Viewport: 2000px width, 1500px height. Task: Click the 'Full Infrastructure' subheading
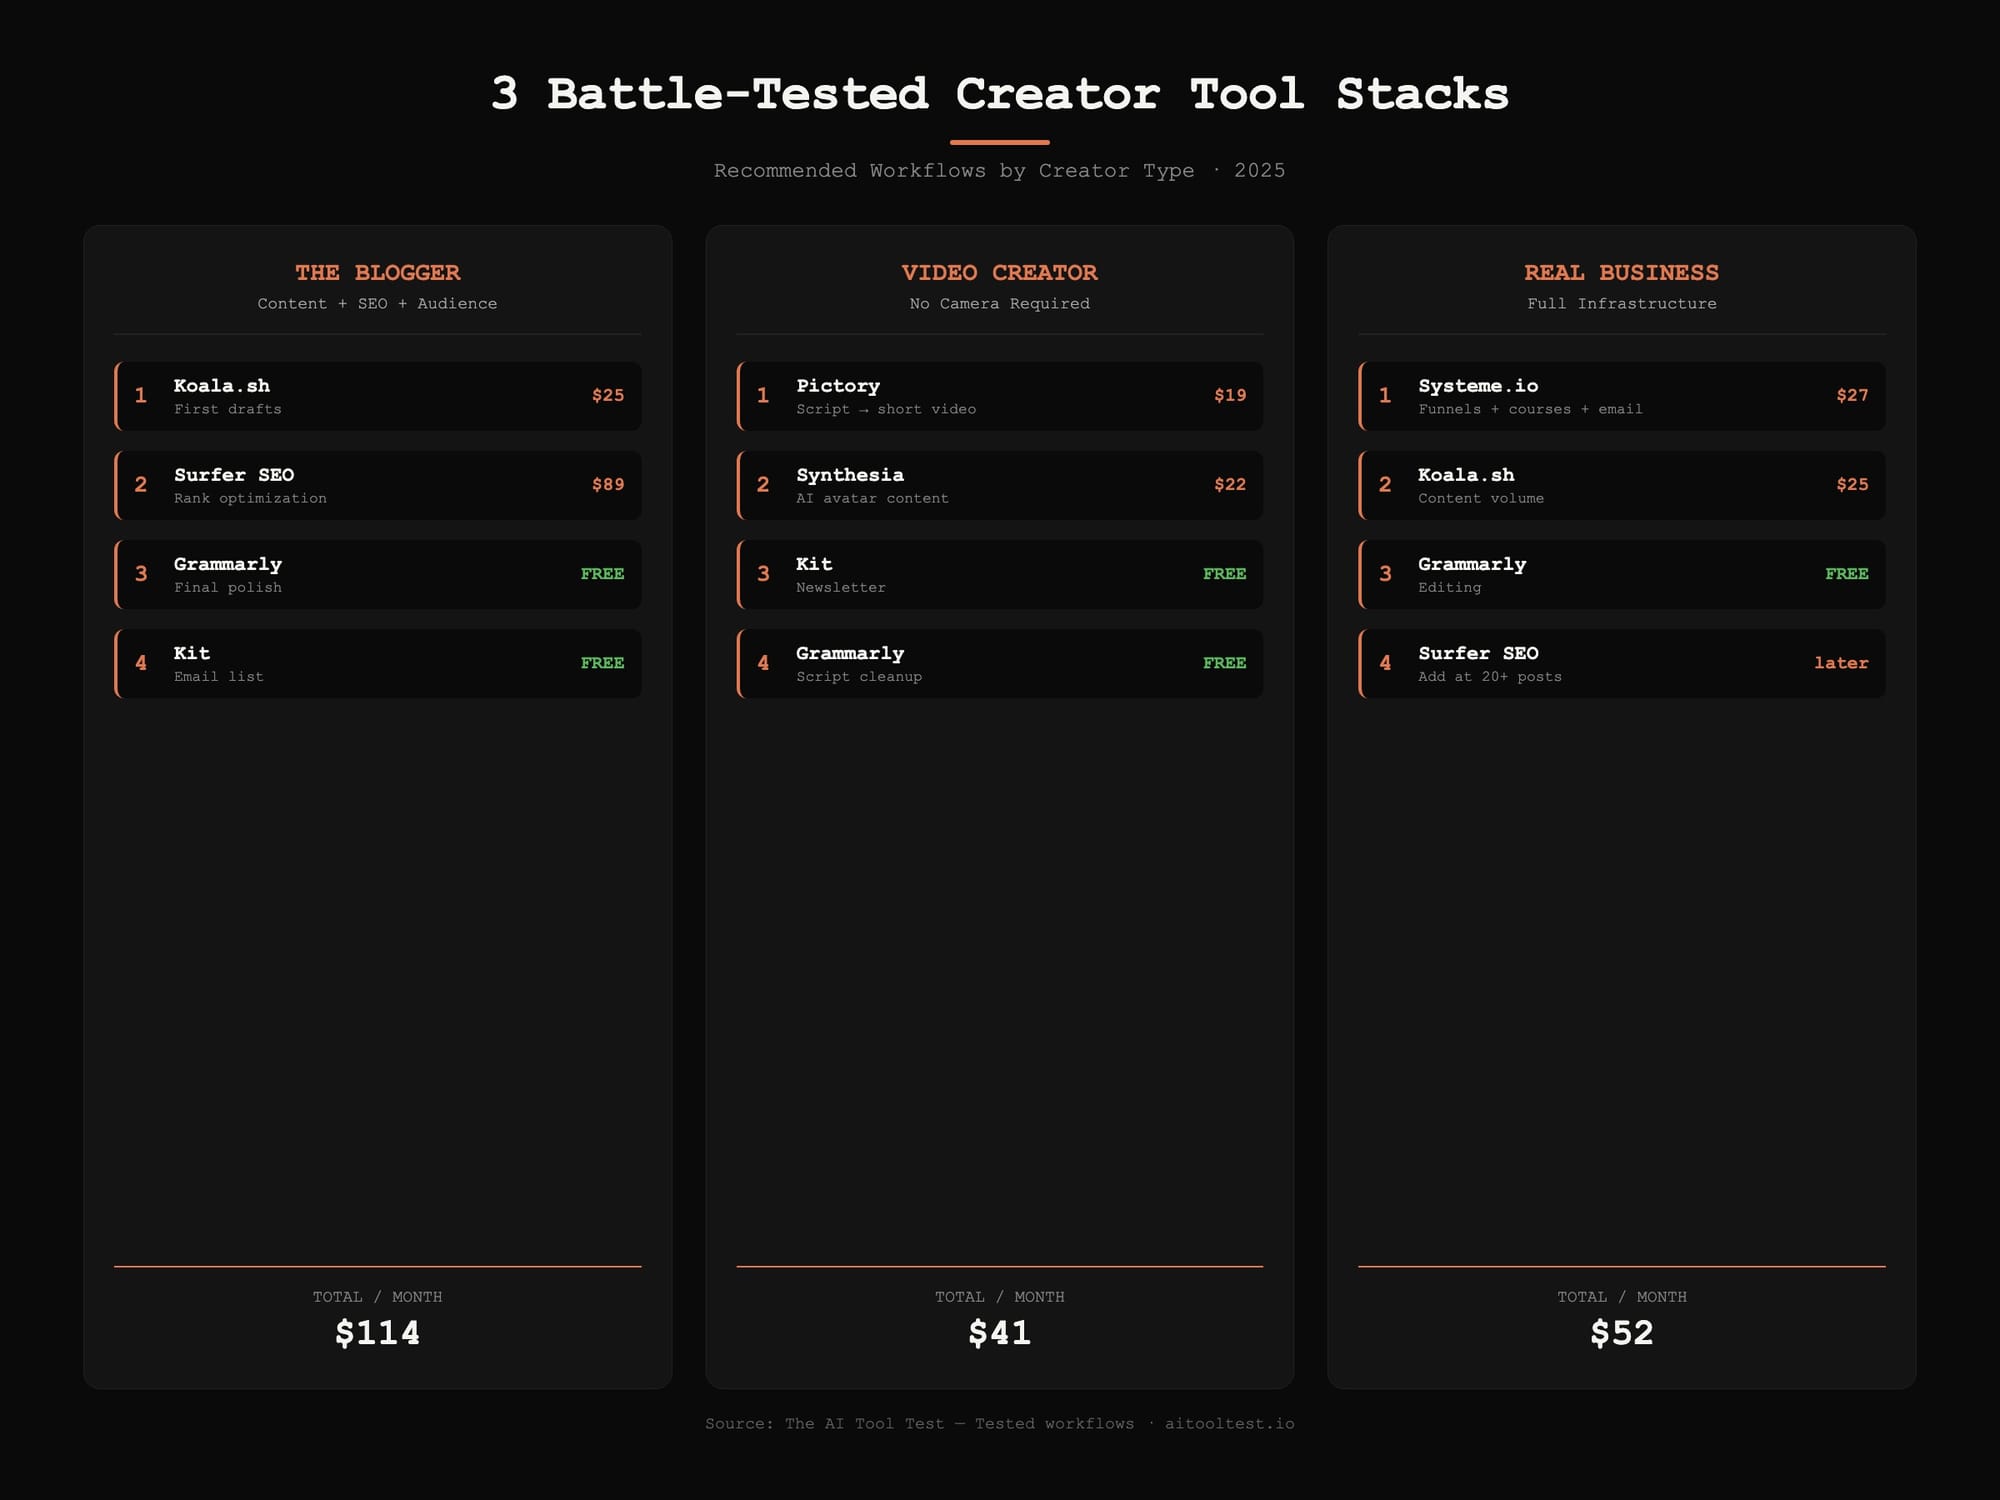[x=1622, y=303]
